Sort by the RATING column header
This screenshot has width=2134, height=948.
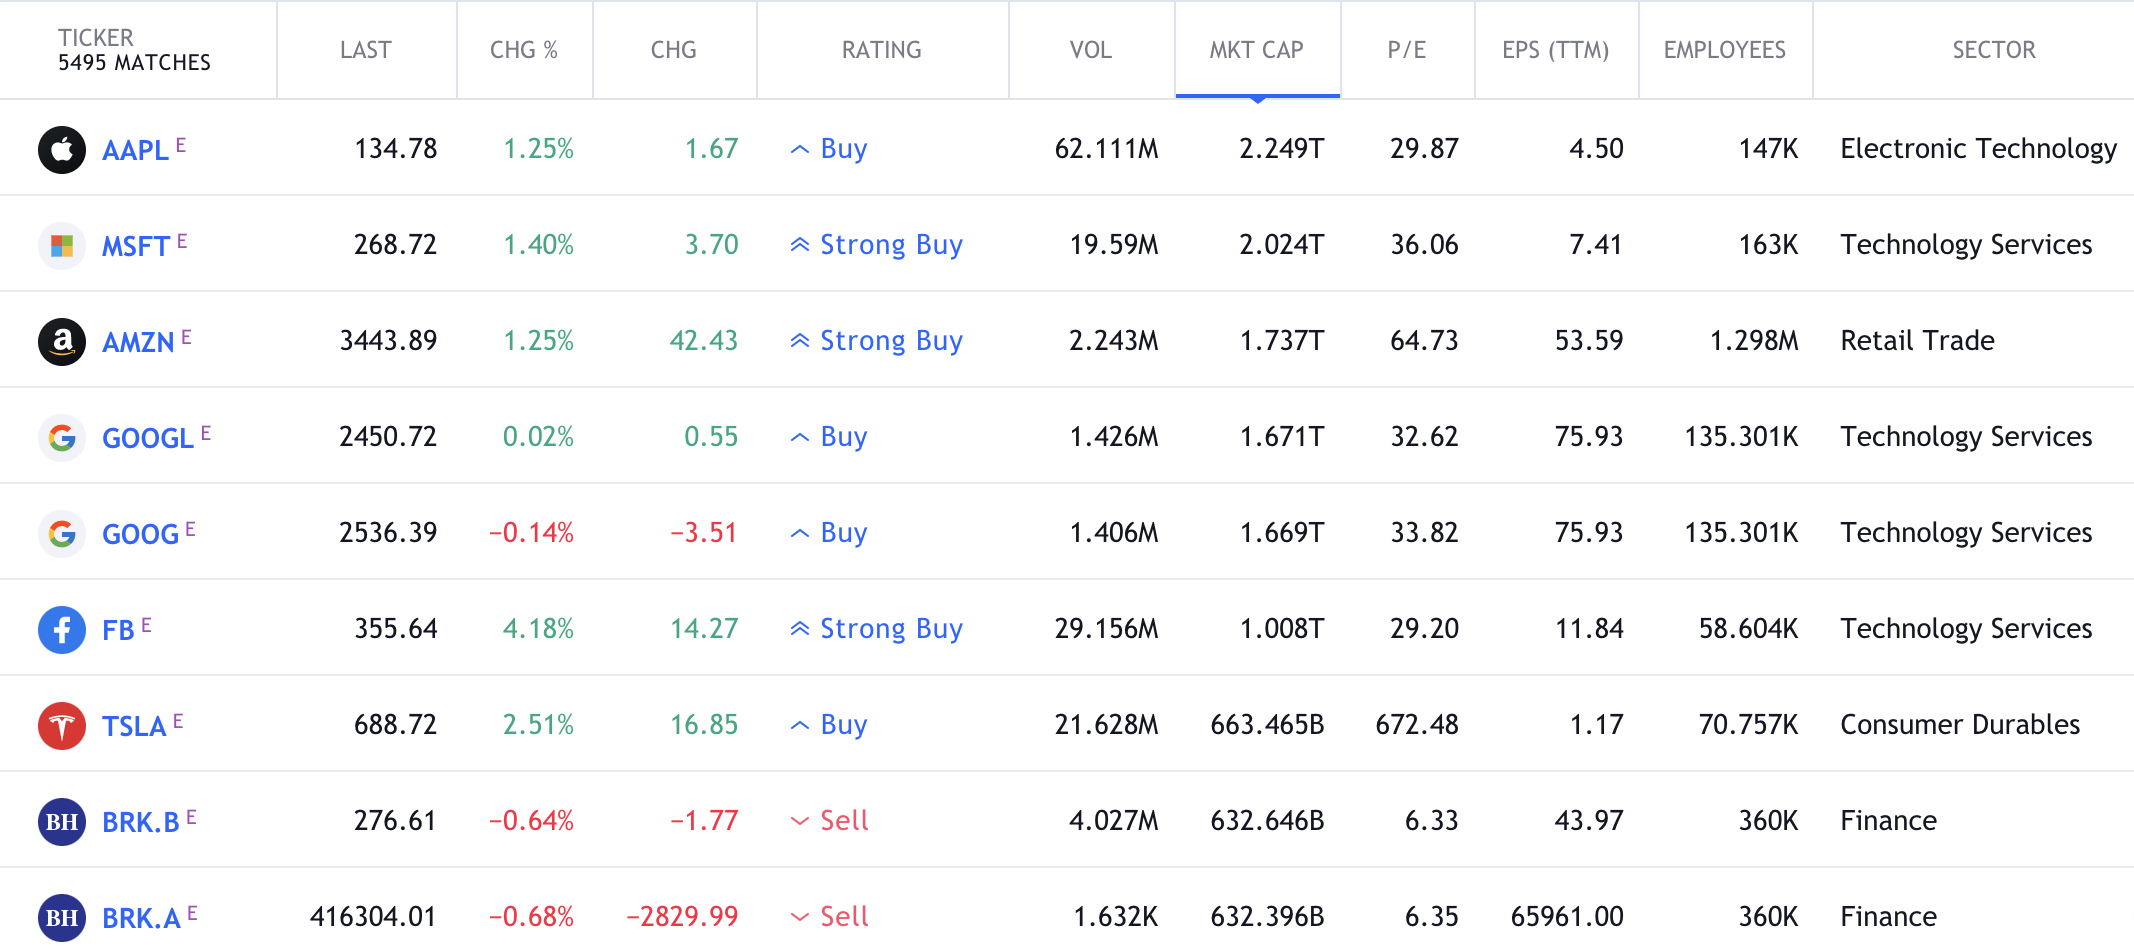click(x=882, y=50)
